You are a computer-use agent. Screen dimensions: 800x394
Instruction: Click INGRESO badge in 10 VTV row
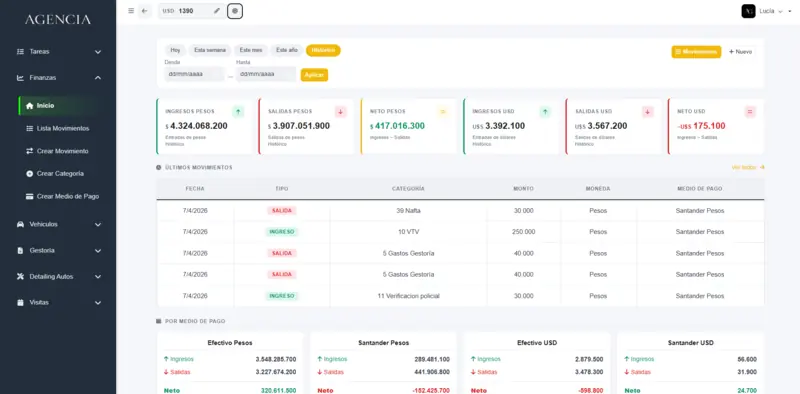point(282,232)
